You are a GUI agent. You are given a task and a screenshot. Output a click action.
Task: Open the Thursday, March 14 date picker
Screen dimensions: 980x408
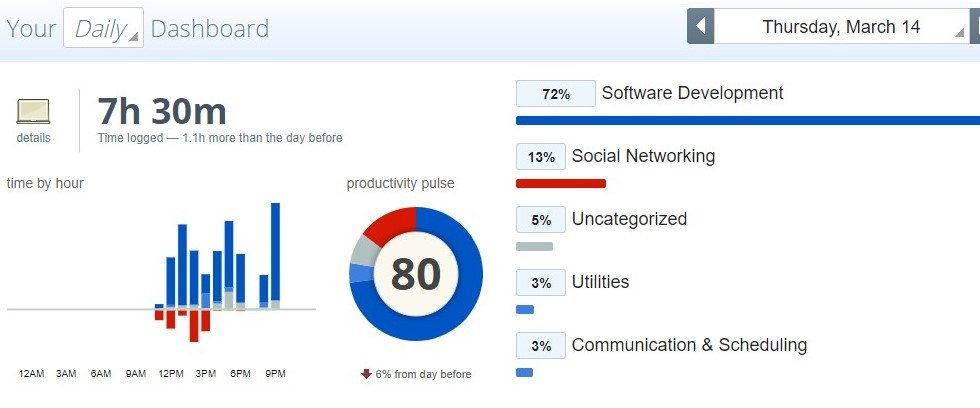coord(841,27)
